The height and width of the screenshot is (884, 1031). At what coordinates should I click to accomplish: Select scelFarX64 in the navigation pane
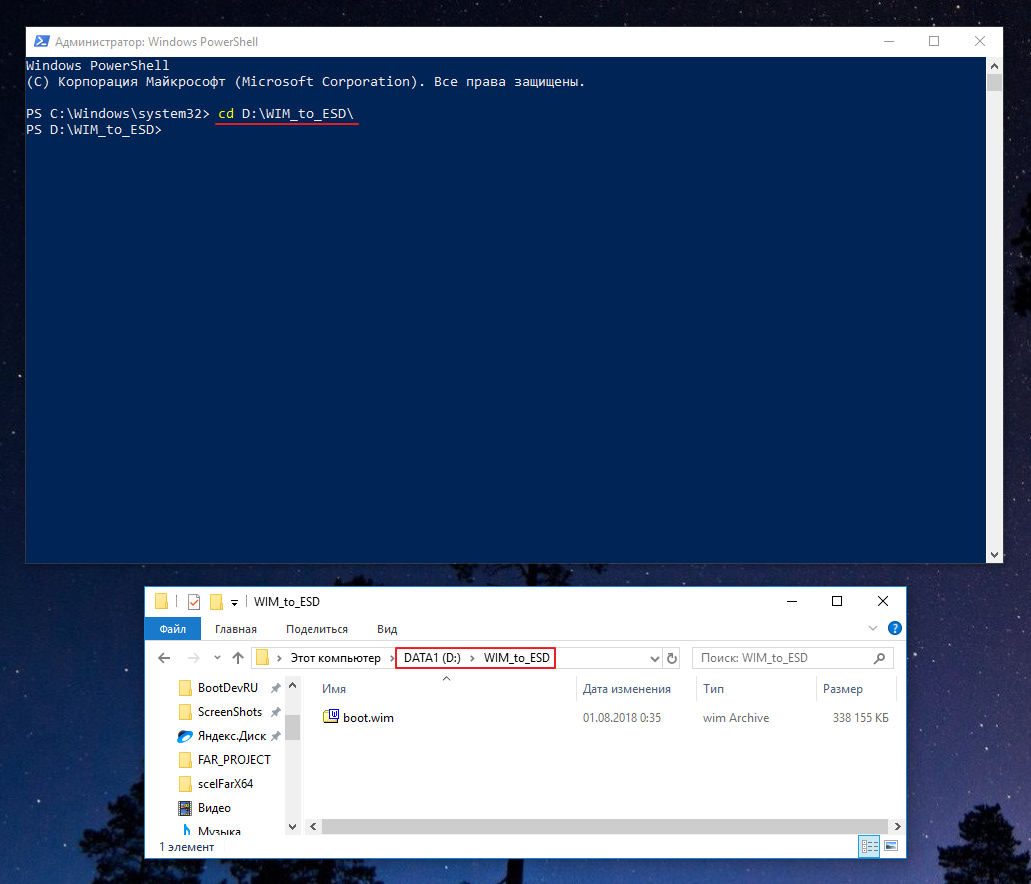click(x=225, y=784)
